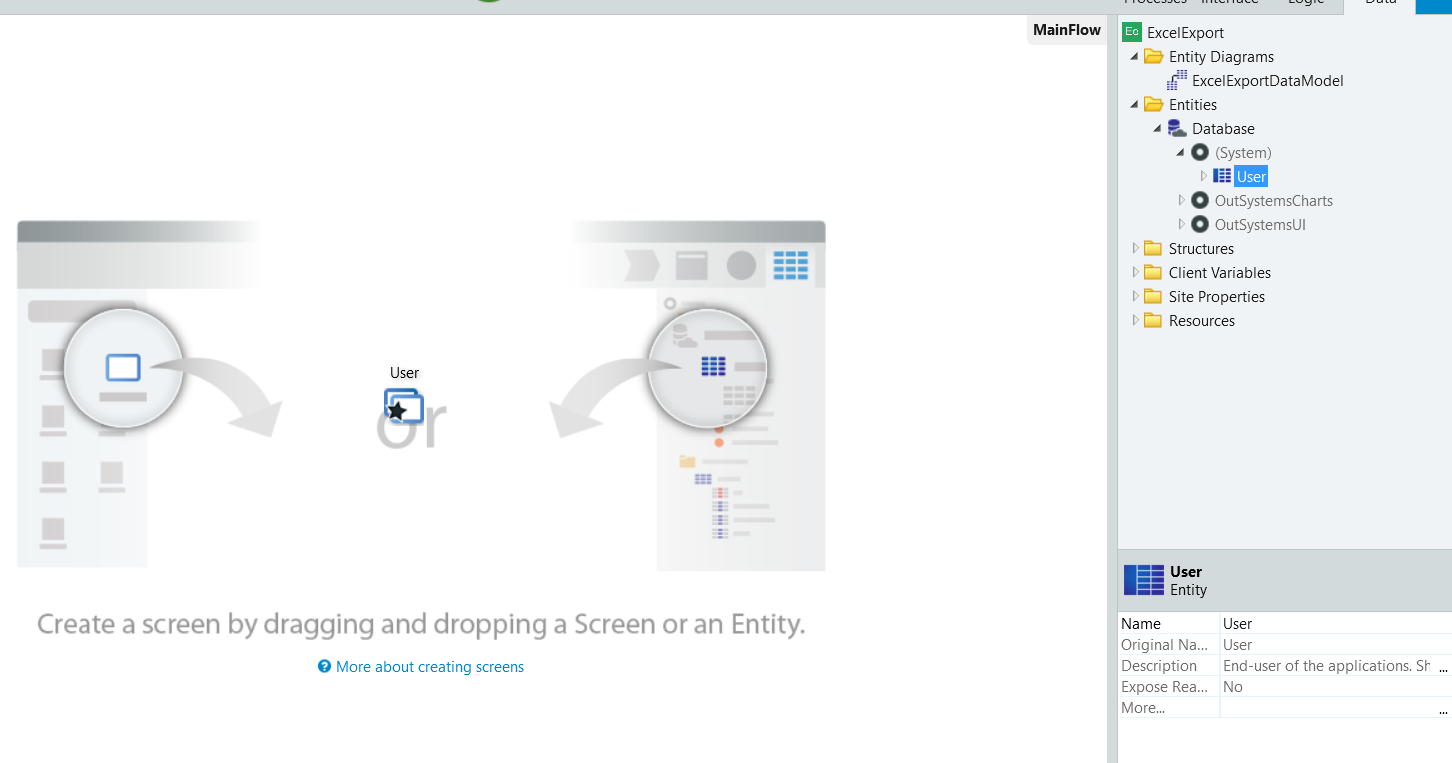Viewport: 1452px width, 763px height.
Task: Click the OutSystemsUI module icon
Action: 1200,225
